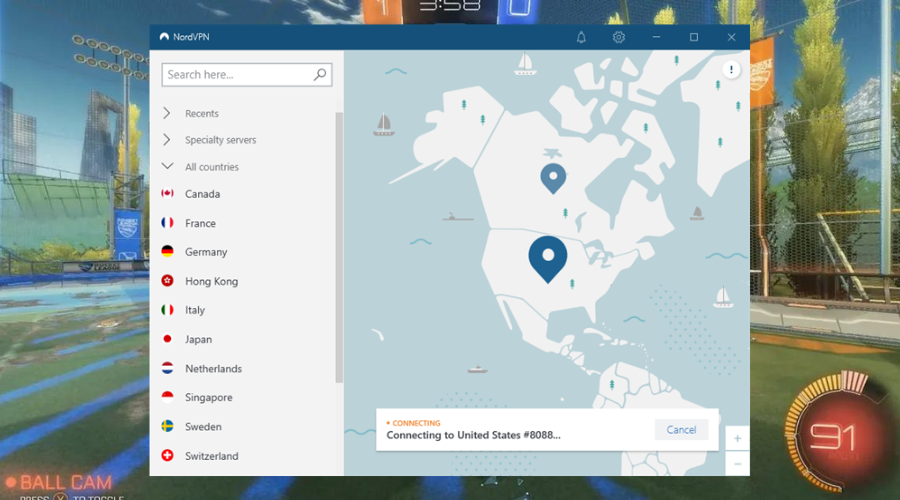The height and width of the screenshot is (500, 900).
Task: Expand the Specialty servers chevron
Action: pyautogui.click(x=166, y=139)
